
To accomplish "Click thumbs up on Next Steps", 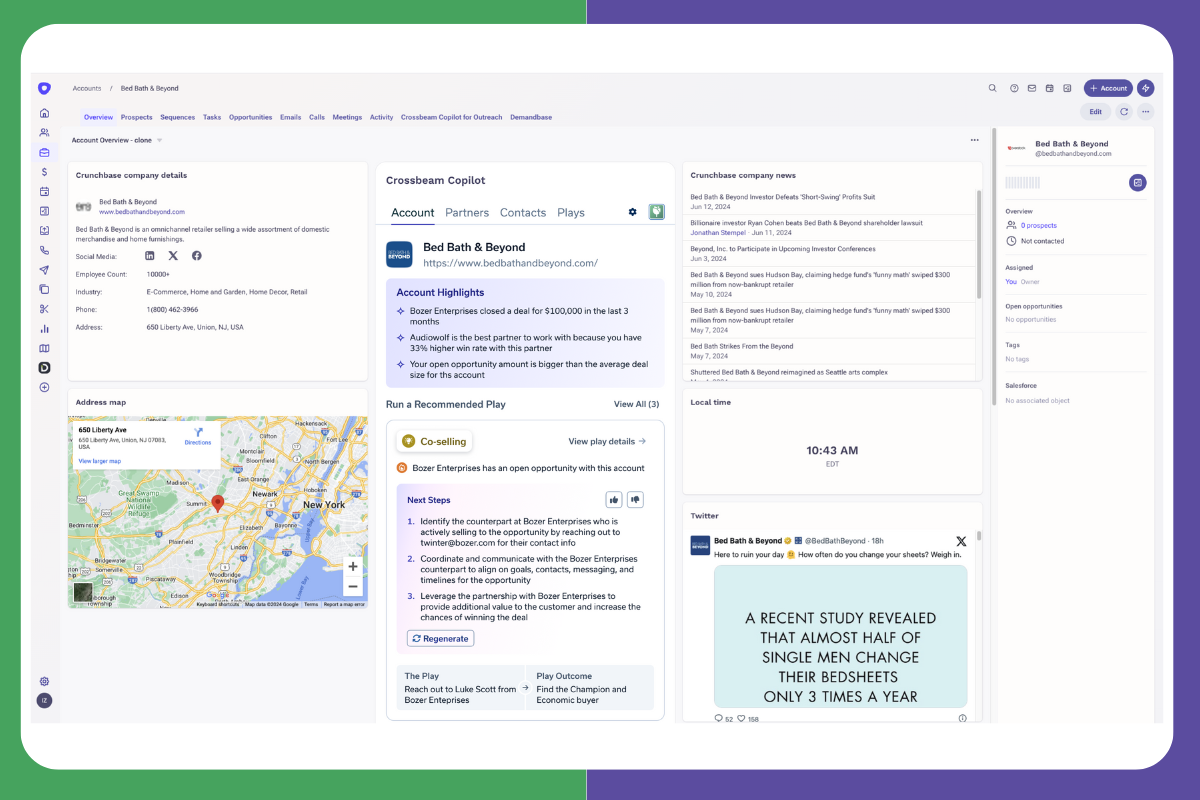I will click(x=613, y=499).
